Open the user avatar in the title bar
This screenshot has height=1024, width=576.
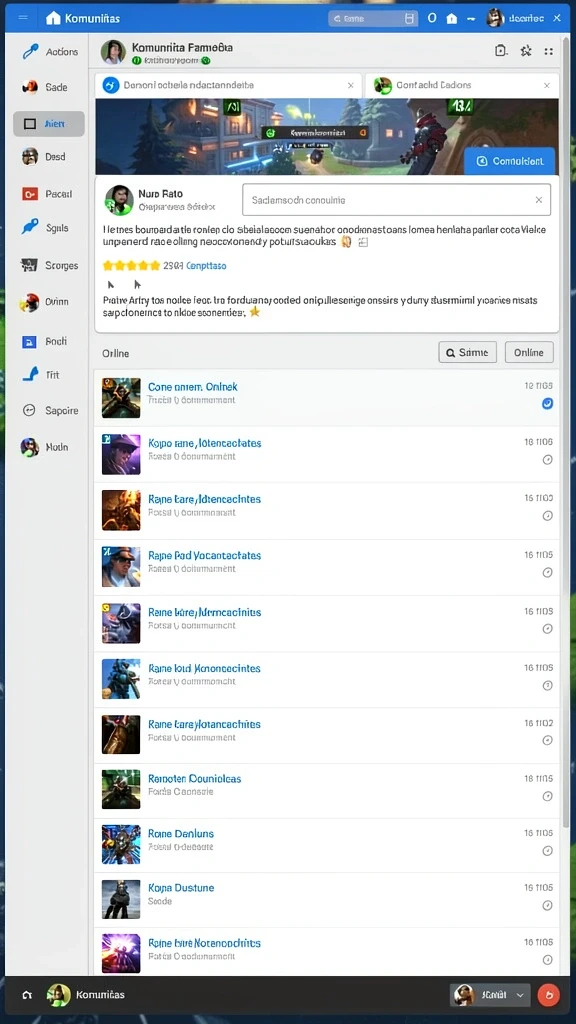pos(495,18)
